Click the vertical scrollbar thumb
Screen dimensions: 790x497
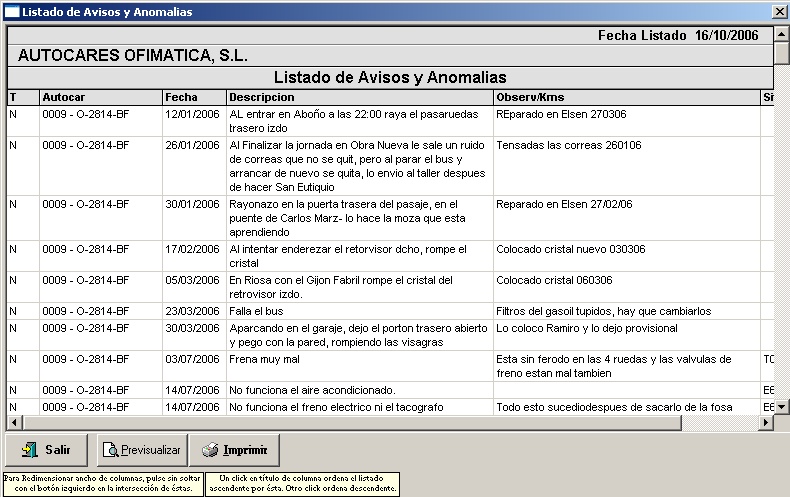click(781, 53)
